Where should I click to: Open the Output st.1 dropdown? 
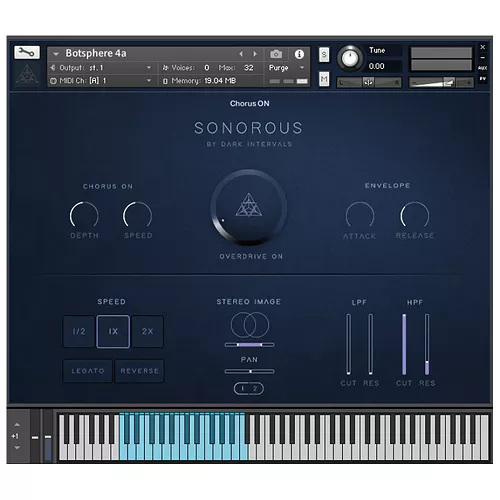click(101, 68)
